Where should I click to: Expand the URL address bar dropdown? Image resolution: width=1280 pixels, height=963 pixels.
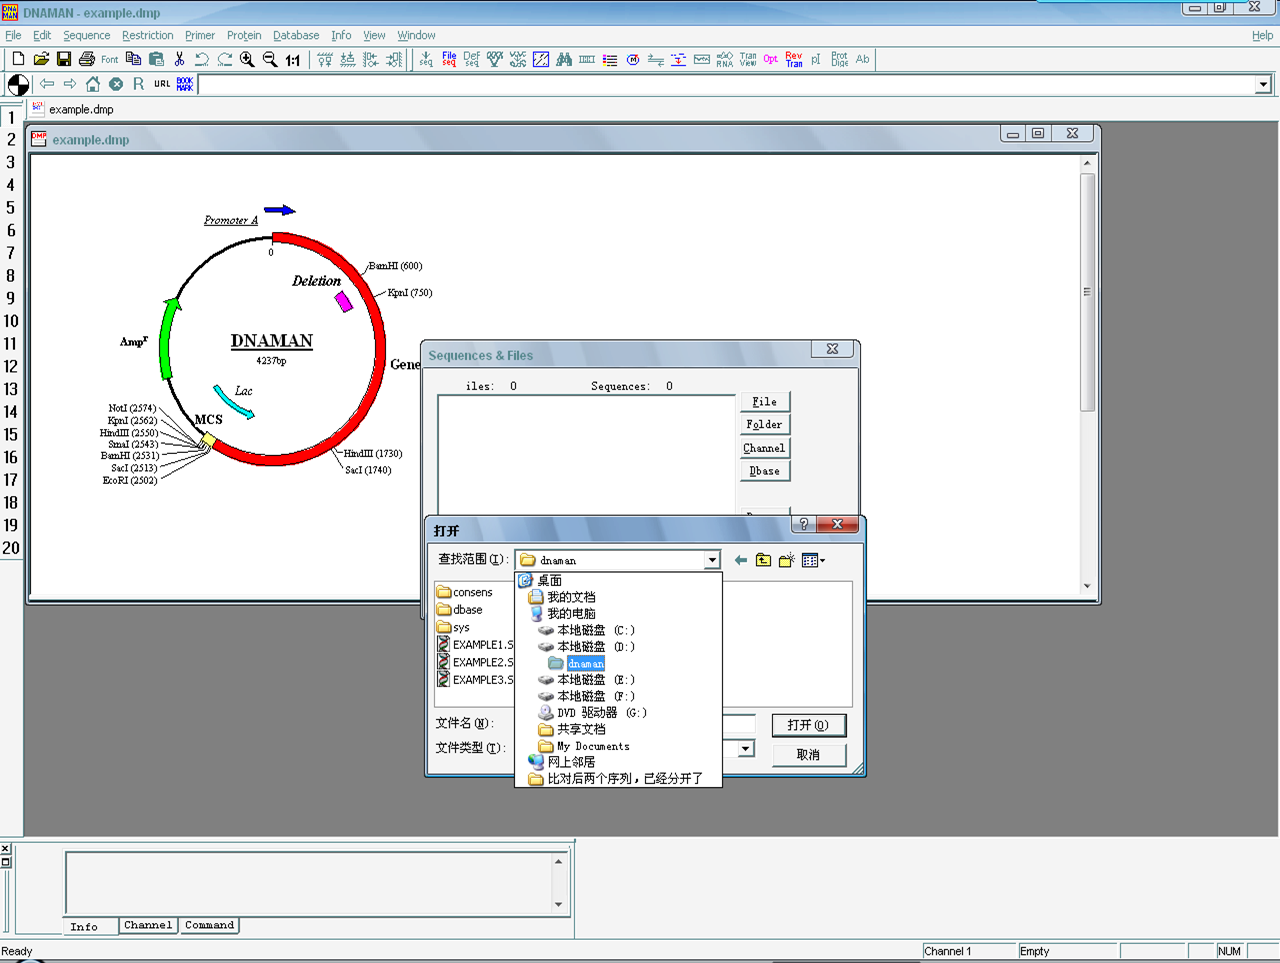(x=1263, y=85)
